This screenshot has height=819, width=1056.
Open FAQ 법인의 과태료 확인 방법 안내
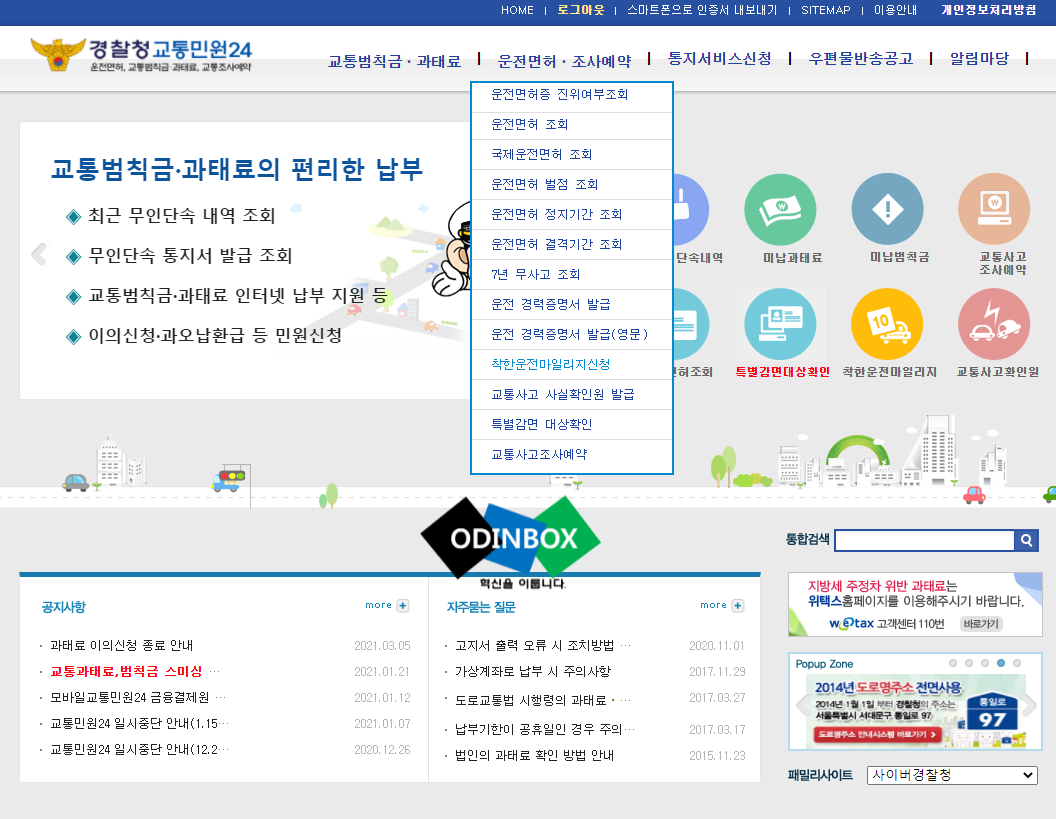pos(534,756)
